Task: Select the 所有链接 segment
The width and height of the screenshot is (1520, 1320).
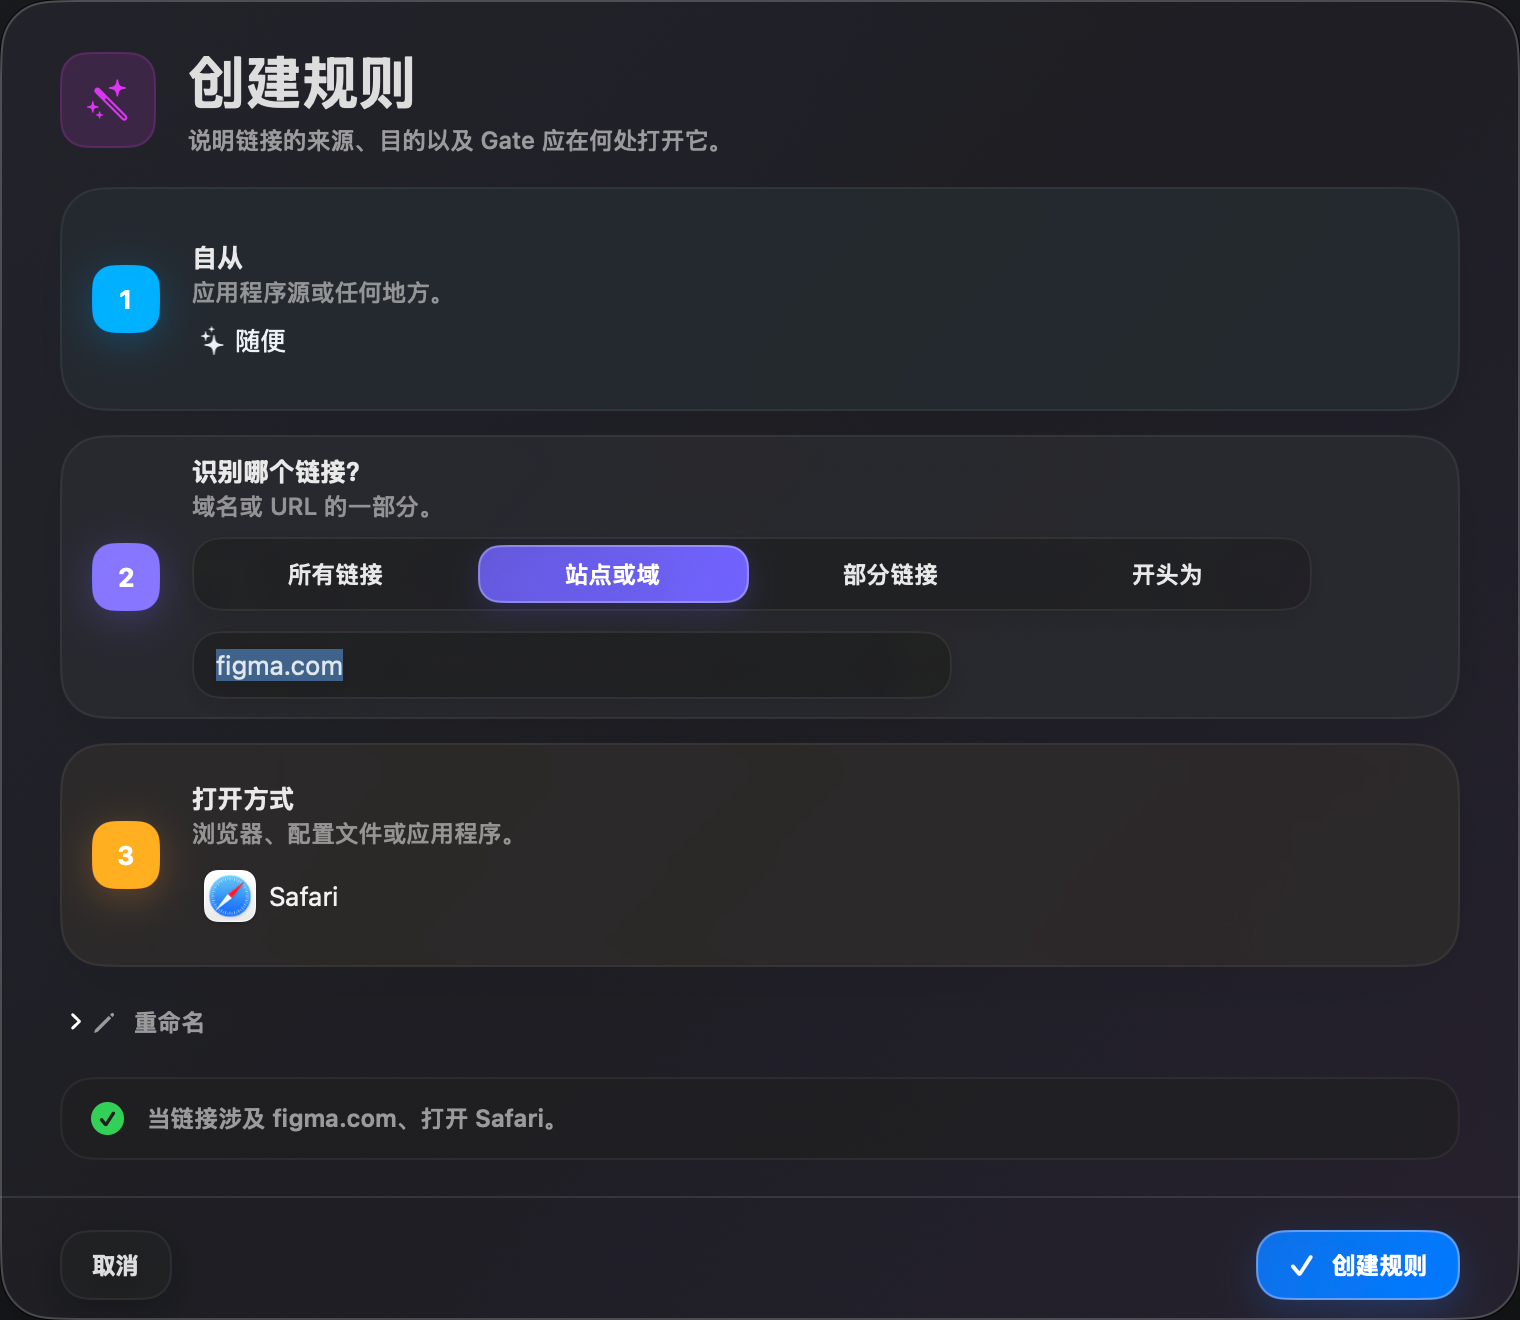Action: [x=335, y=574]
